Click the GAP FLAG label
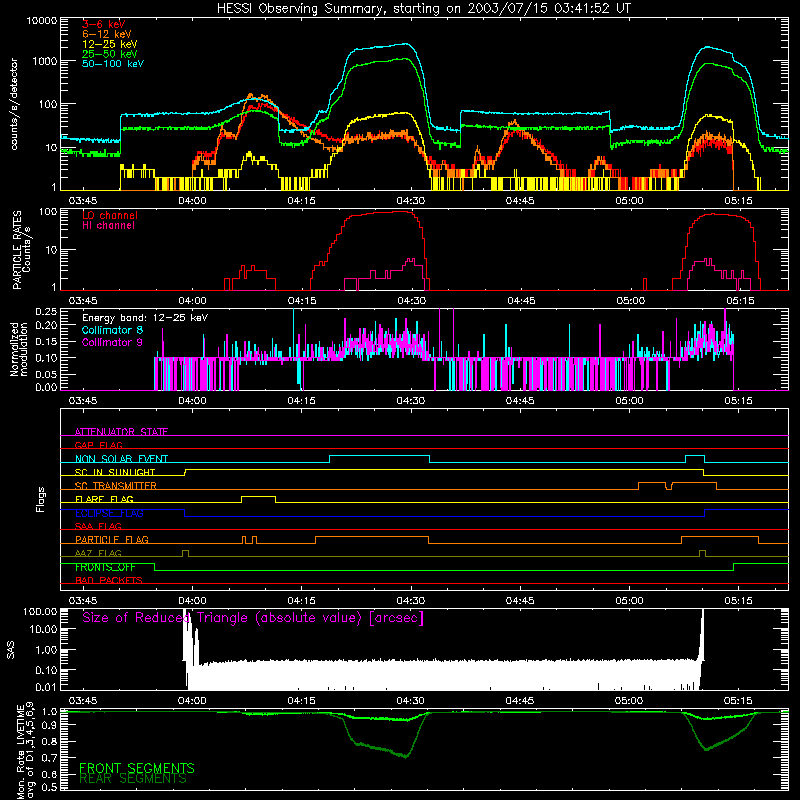The height and width of the screenshot is (800, 800). pyautogui.click(x=98, y=445)
